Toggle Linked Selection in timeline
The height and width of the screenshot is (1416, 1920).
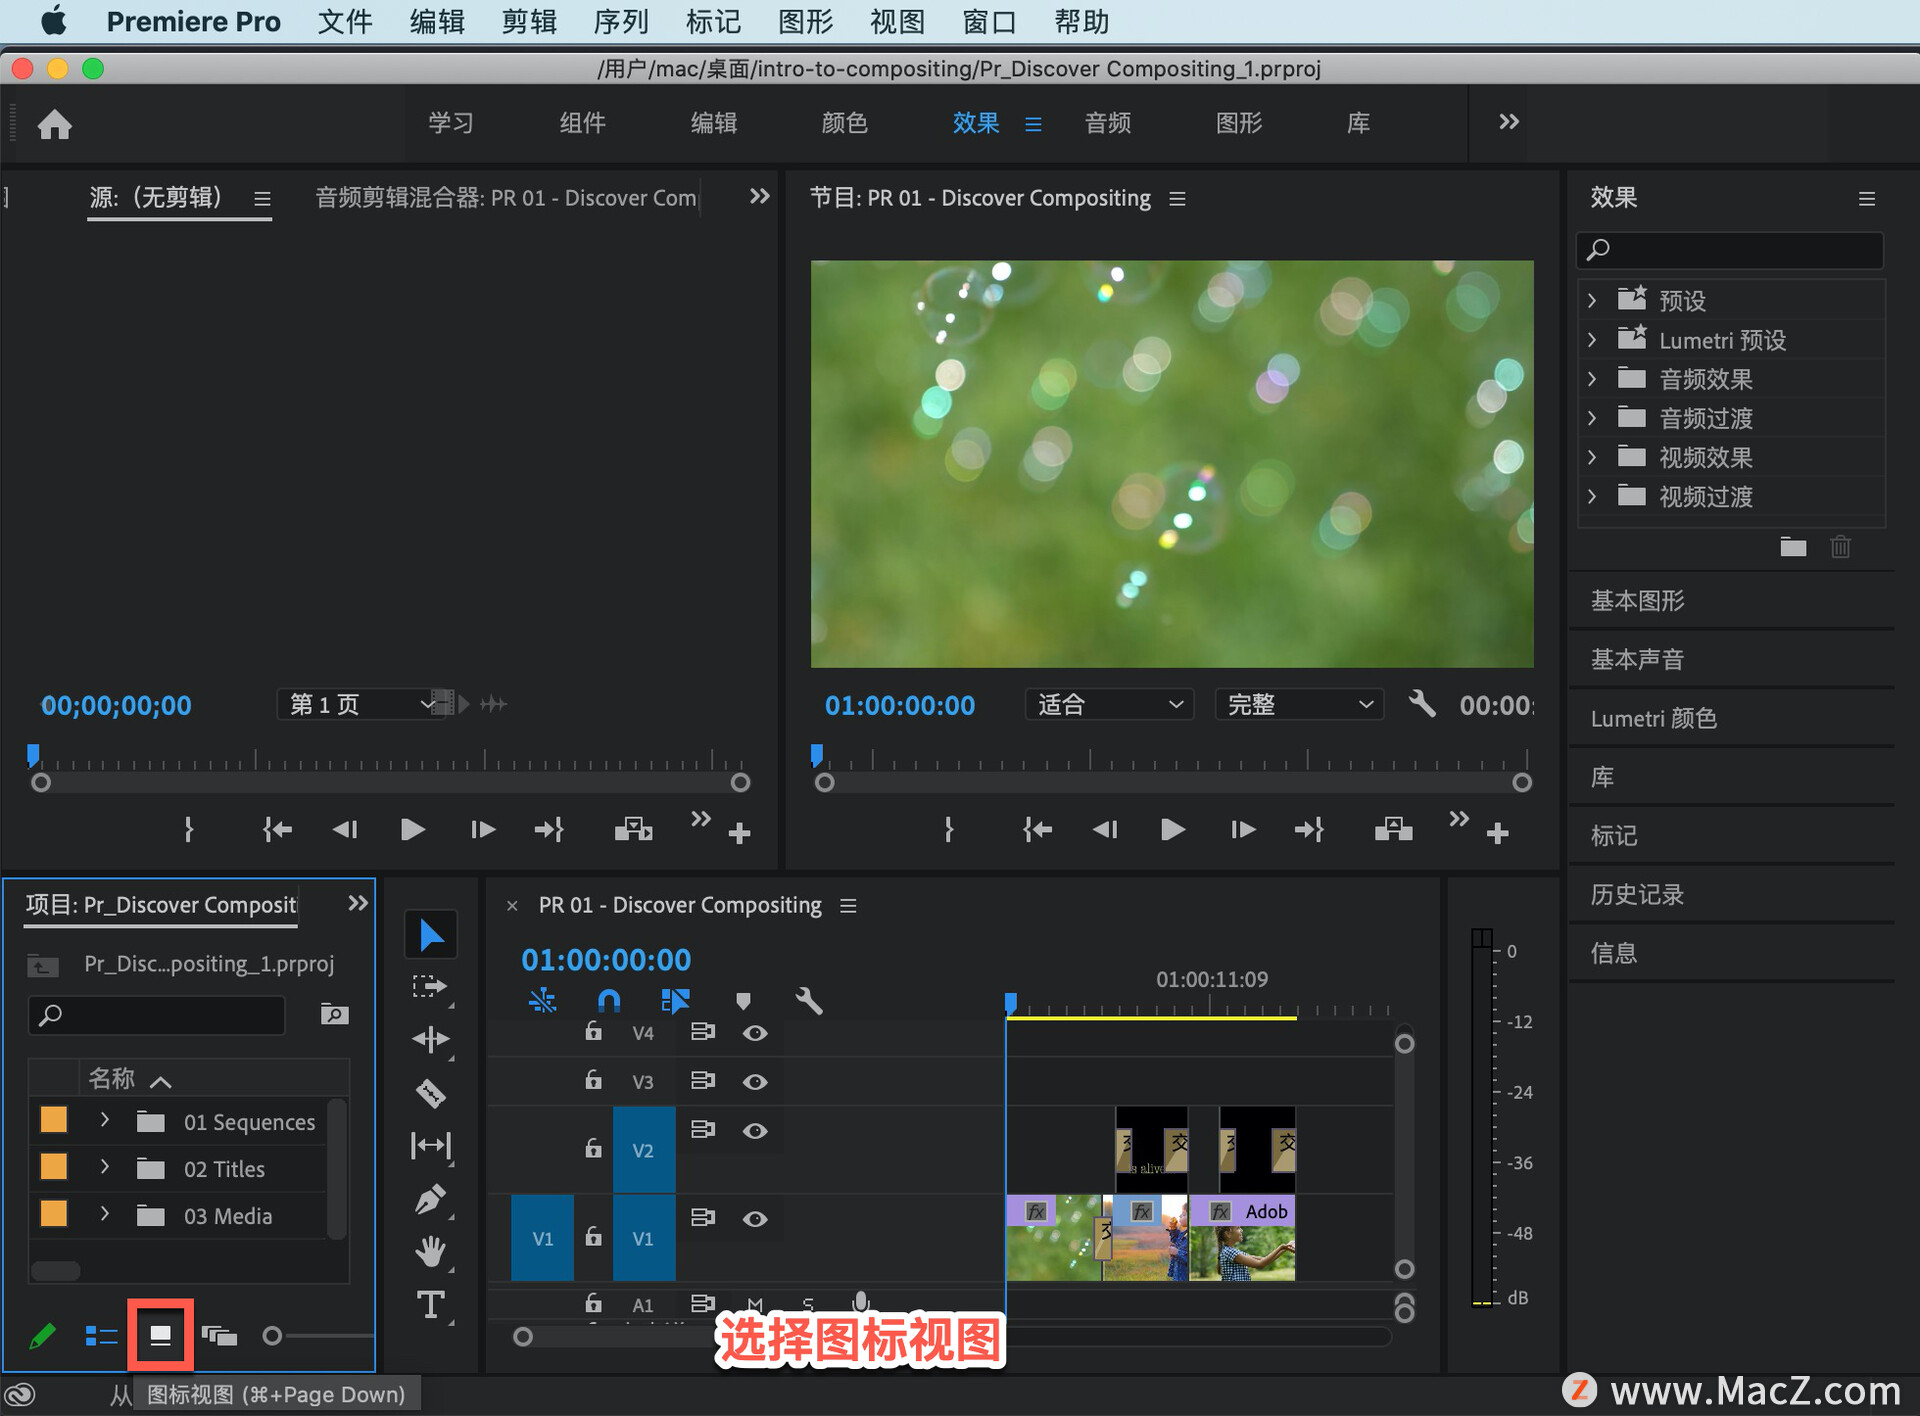(x=675, y=1001)
